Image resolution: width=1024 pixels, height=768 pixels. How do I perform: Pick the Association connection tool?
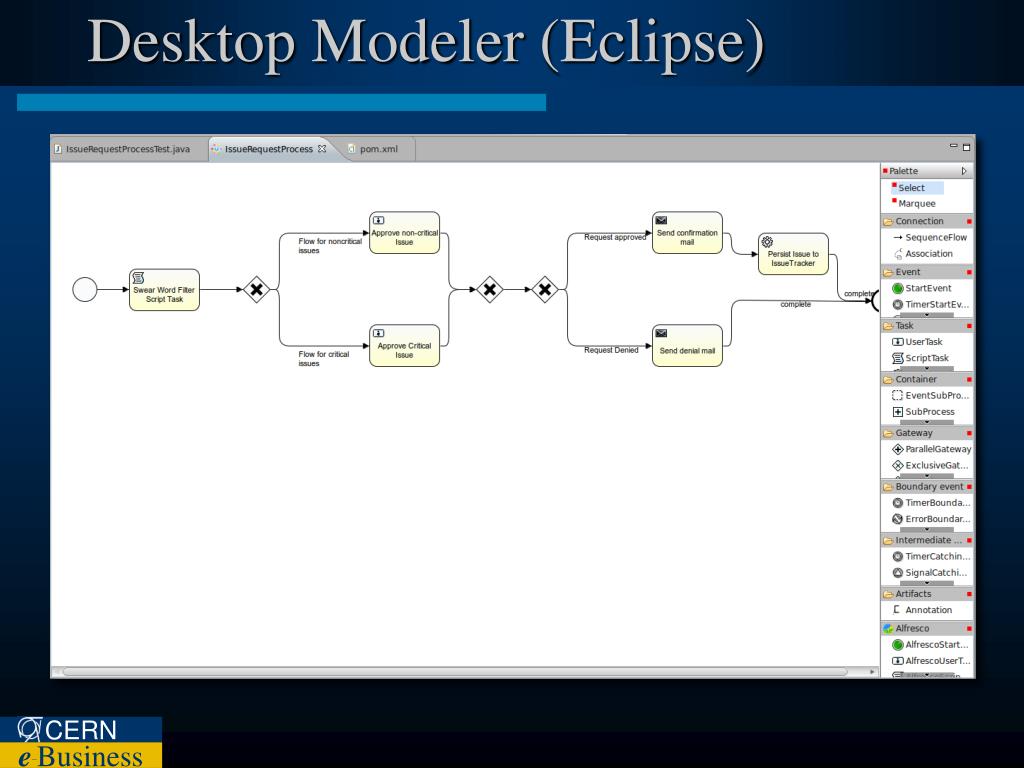(x=922, y=253)
